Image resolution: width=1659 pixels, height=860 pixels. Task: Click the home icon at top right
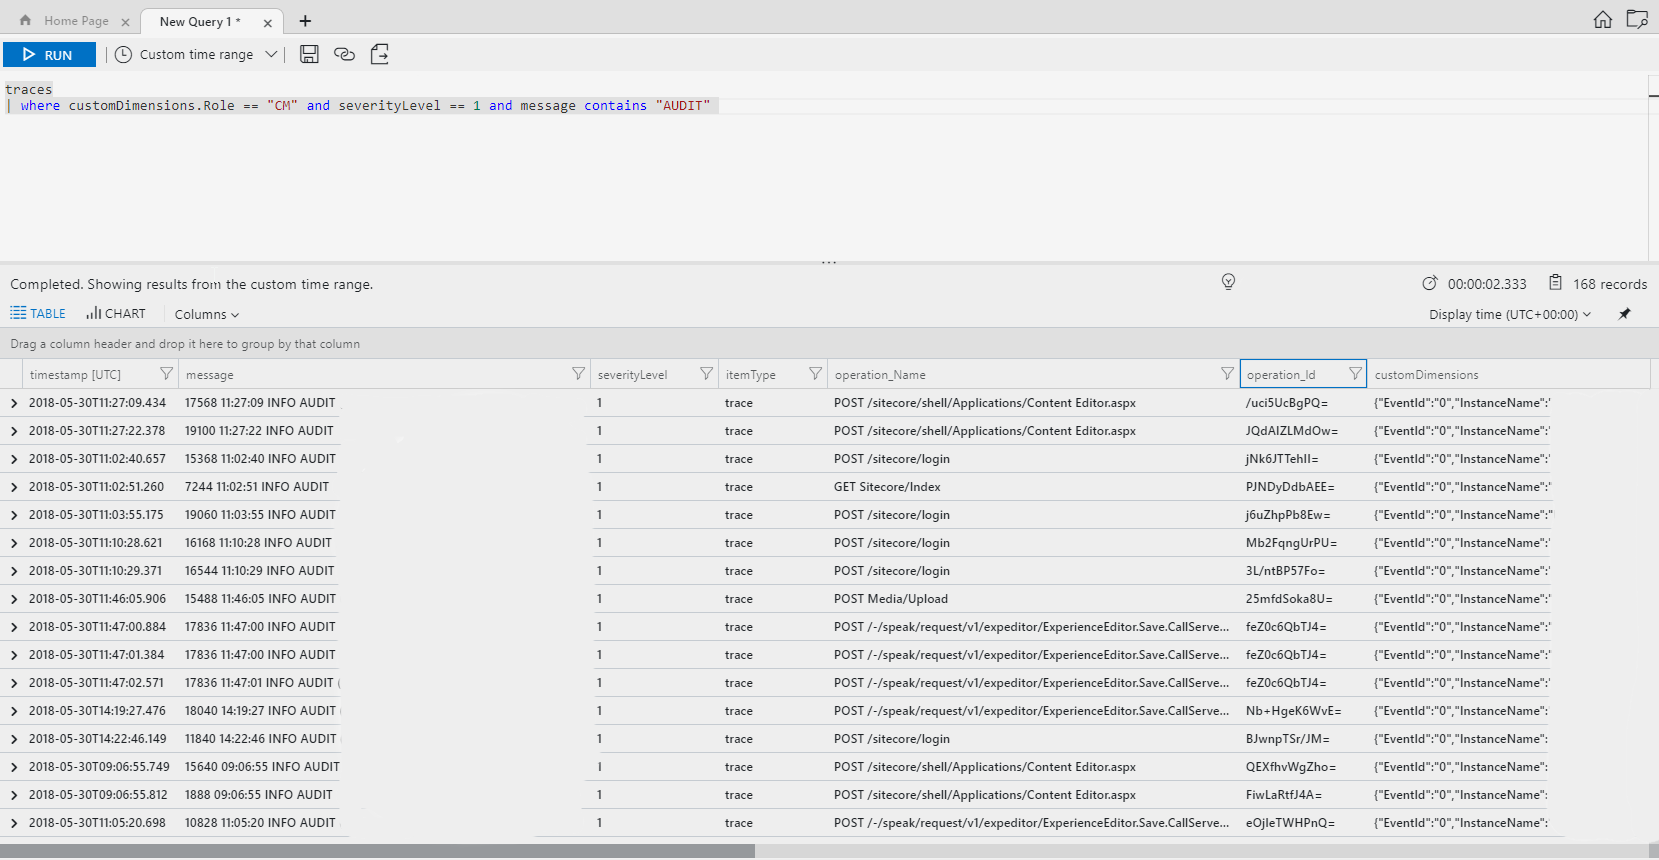tap(1602, 20)
